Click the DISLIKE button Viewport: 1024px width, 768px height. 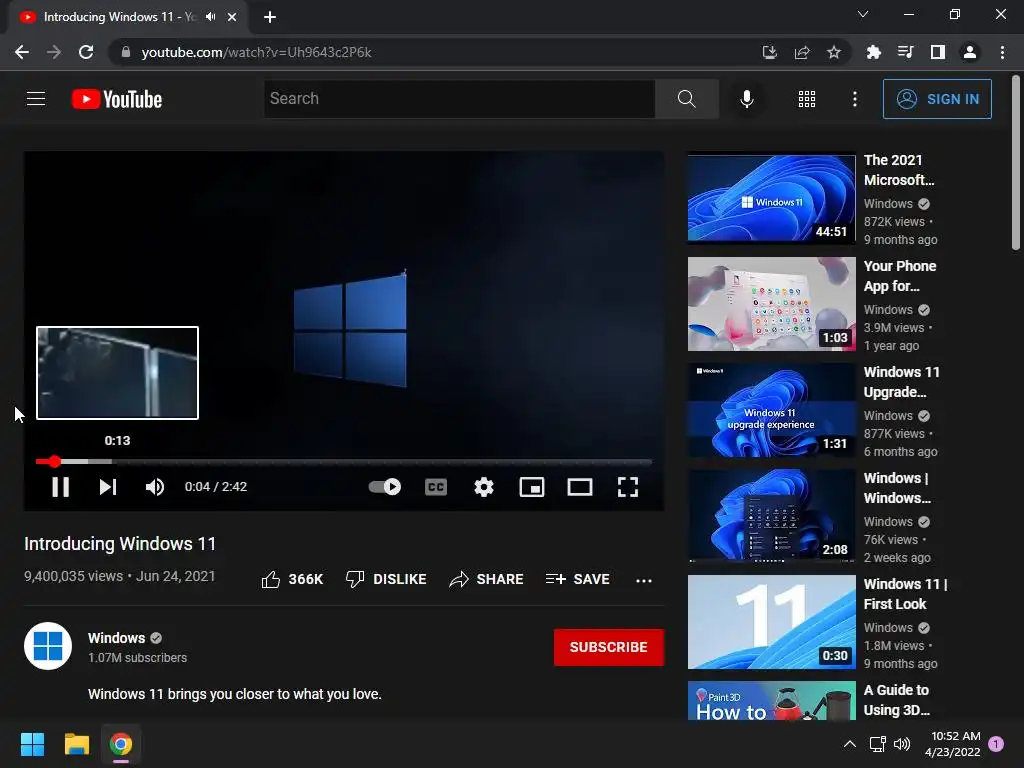(385, 579)
